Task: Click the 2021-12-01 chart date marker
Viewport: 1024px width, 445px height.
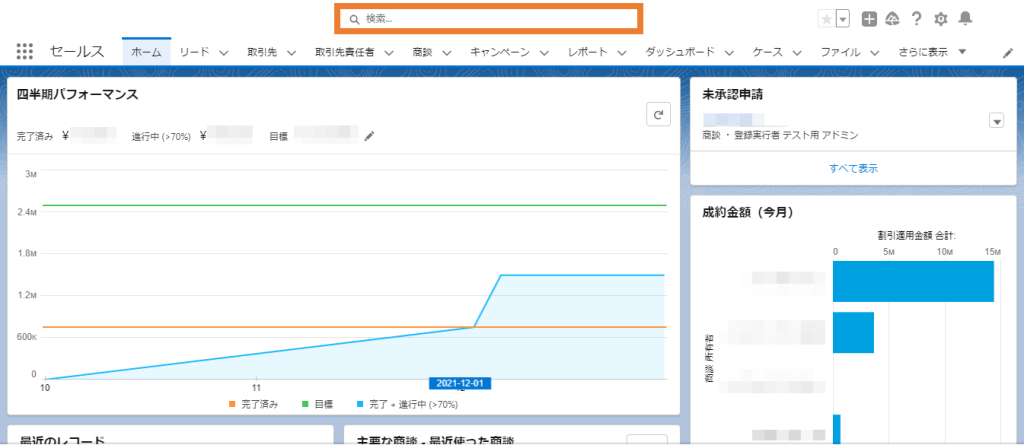Action: (460, 384)
